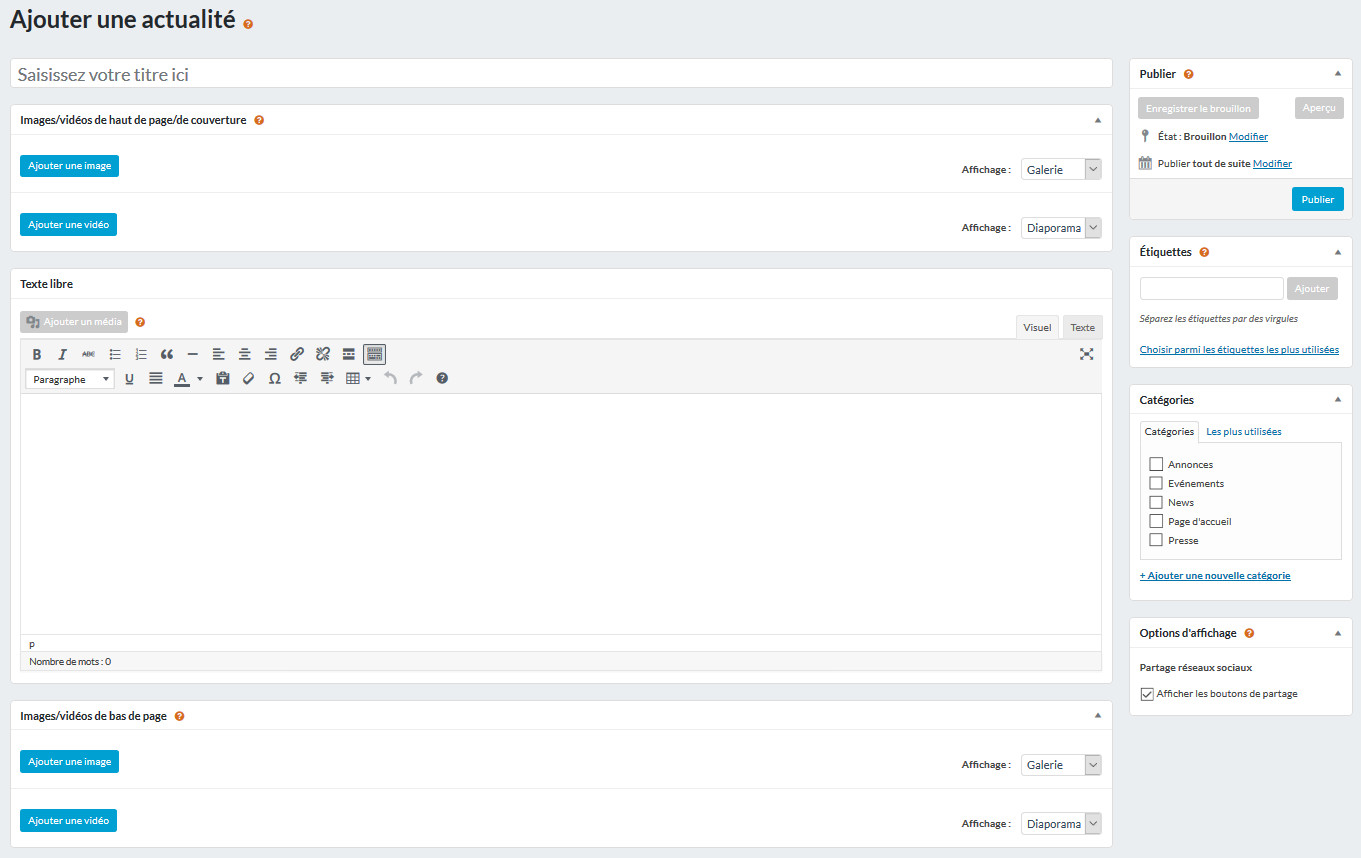This screenshot has width=1361, height=858.
Task: Apply strikethrough formatting
Action: (x=88, y=354)
